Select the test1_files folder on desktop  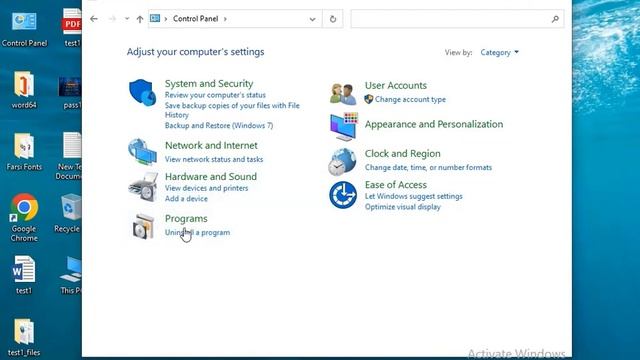tap(24, 338)
